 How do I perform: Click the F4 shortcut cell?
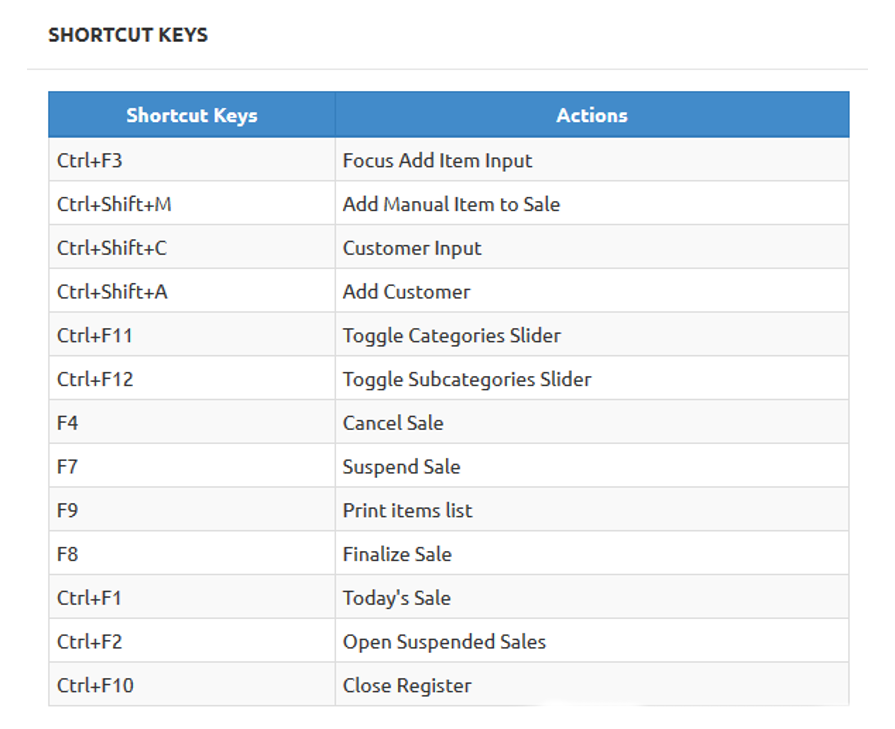coord(68,423)
